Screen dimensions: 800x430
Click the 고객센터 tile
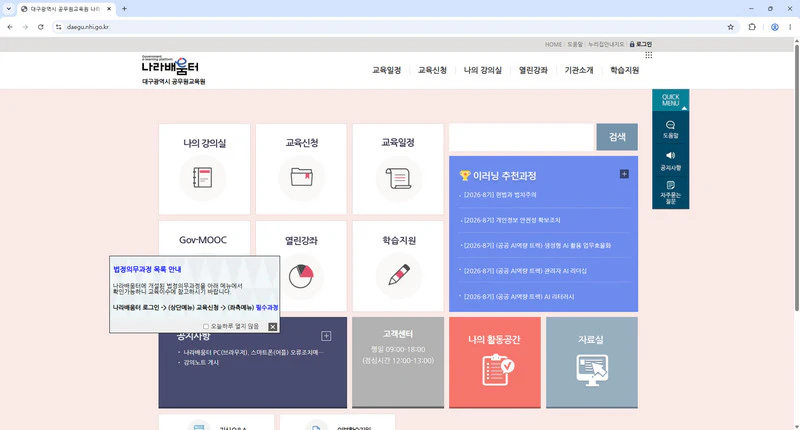pyautogui.click(x=398, y=362)
